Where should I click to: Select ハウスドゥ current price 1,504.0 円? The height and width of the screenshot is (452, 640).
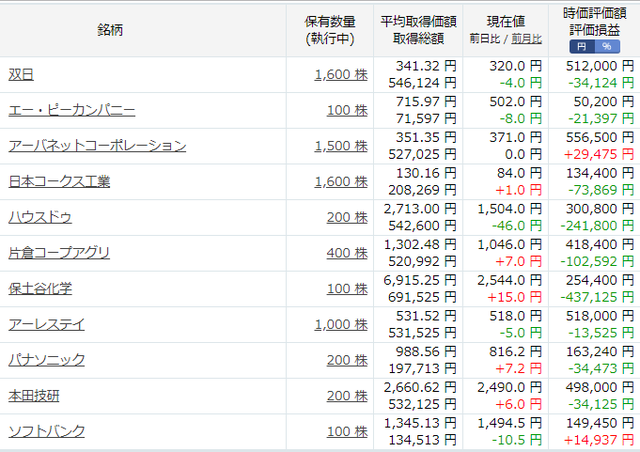(x=510, y=209)
